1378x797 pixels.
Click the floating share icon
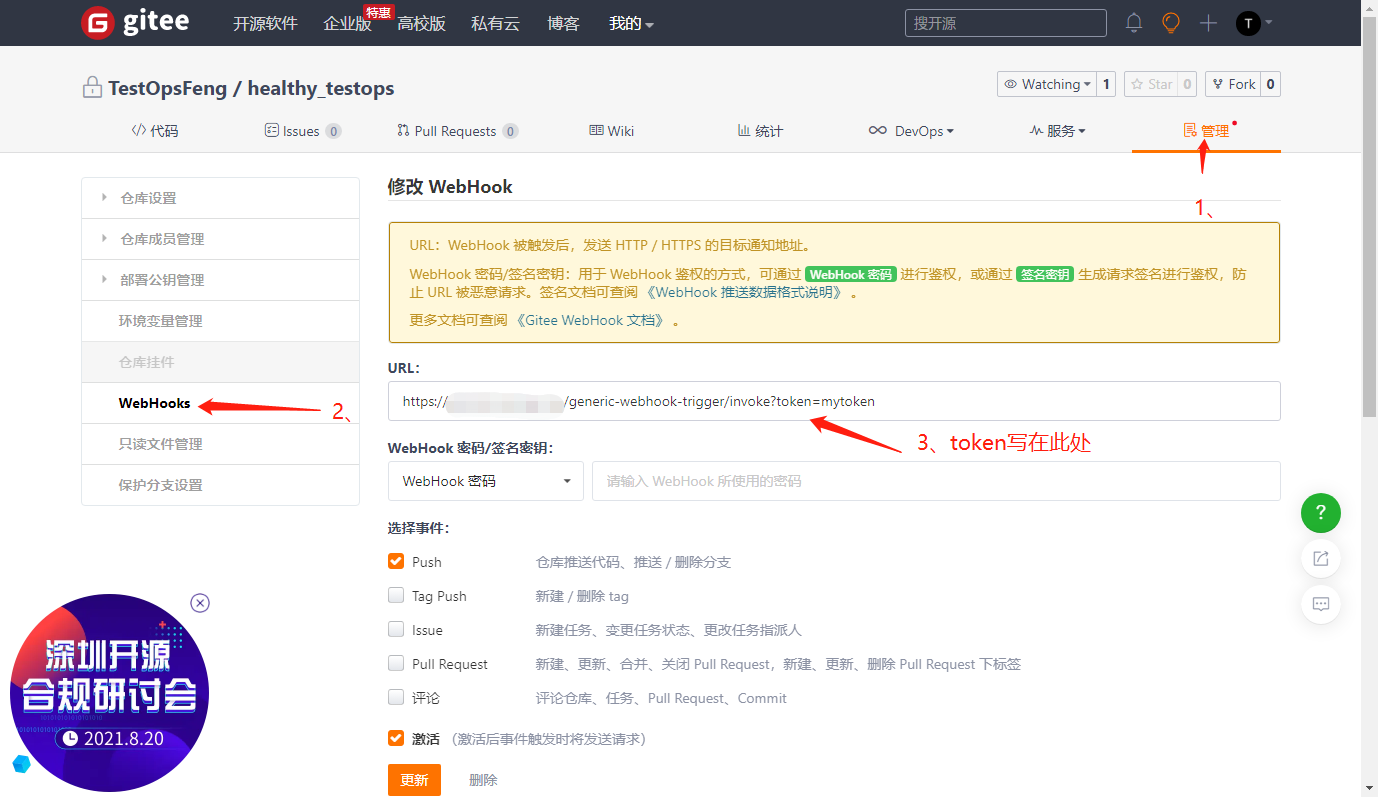[x=1321, y=558]
